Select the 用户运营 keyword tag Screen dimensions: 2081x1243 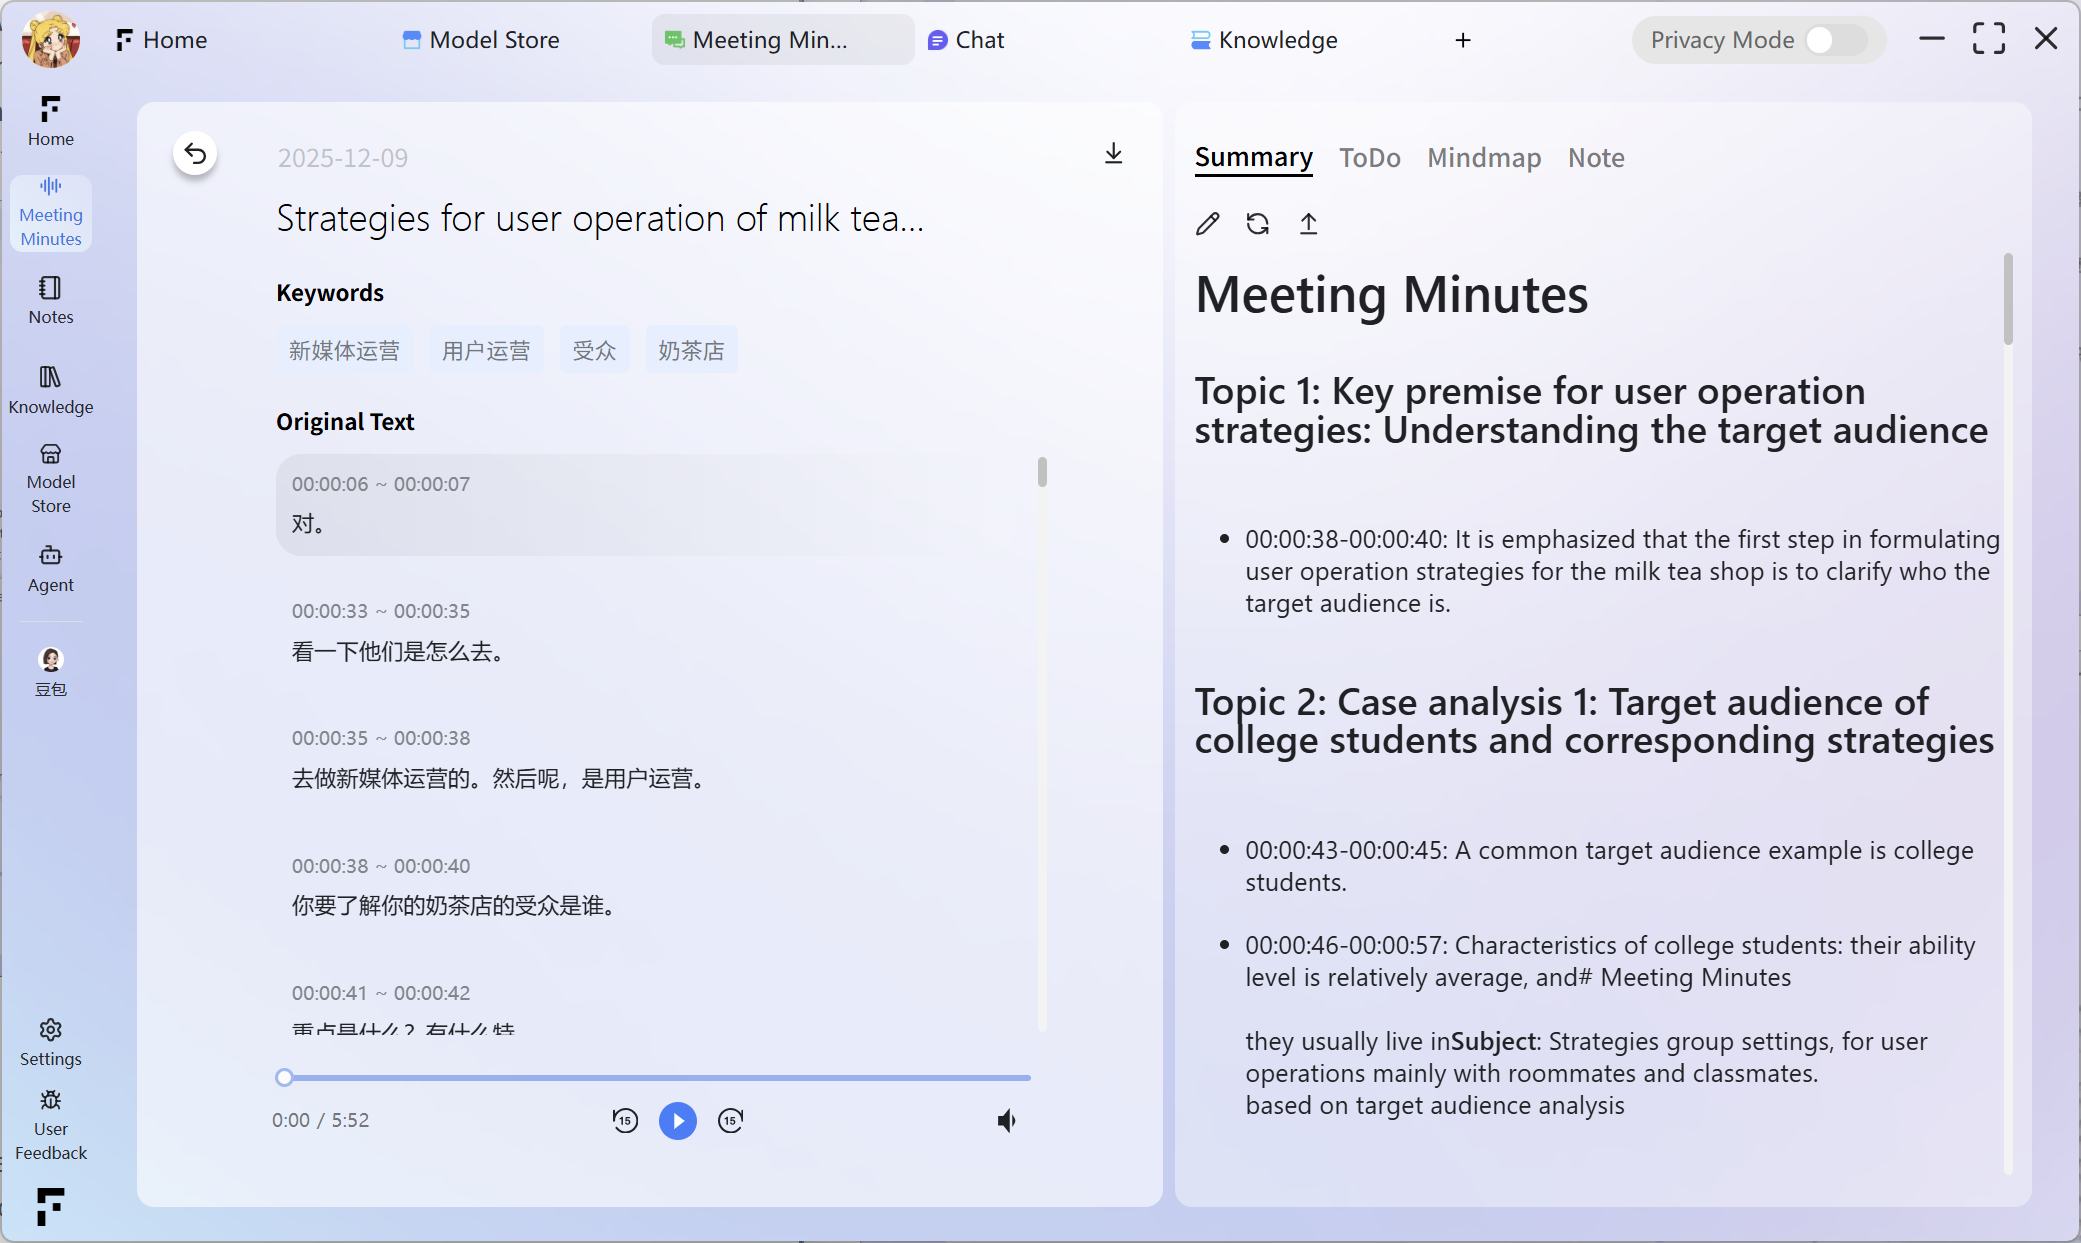click(x=486, y=351)
